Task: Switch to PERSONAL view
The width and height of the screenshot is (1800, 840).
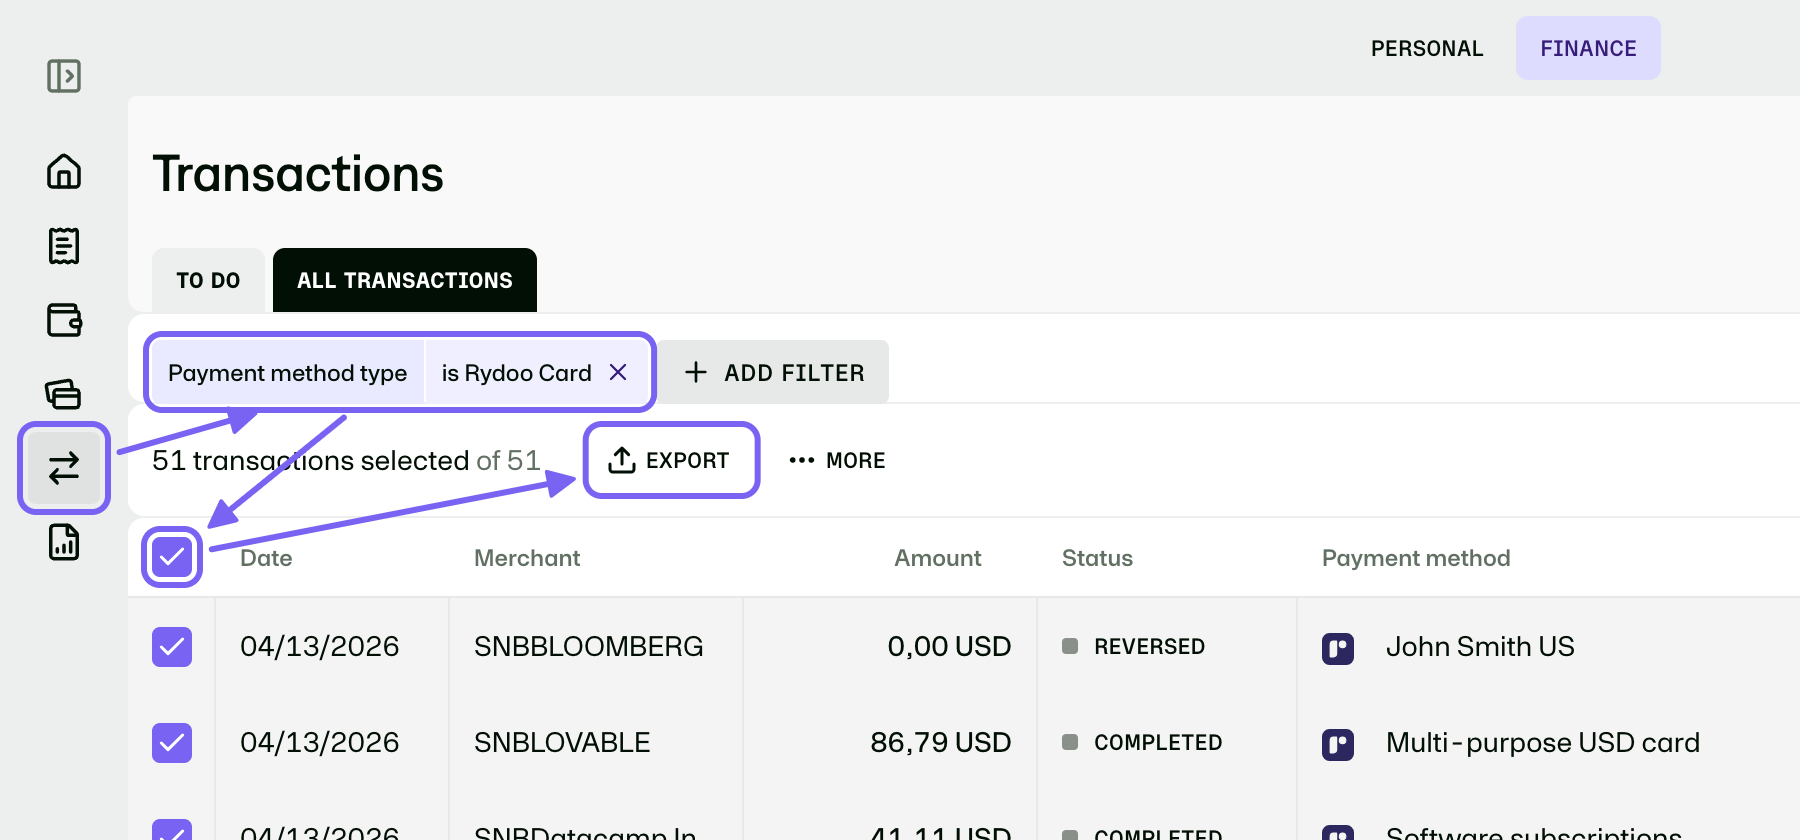Action: (1427, 48)
